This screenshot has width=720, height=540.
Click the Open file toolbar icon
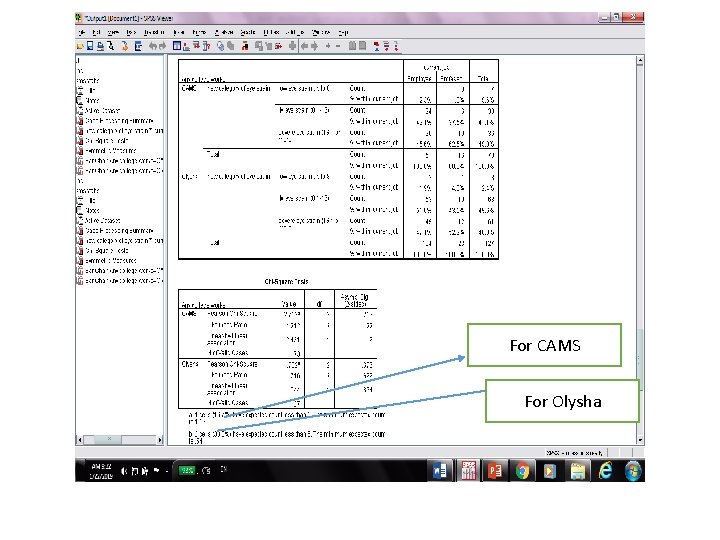click(80, 46)
